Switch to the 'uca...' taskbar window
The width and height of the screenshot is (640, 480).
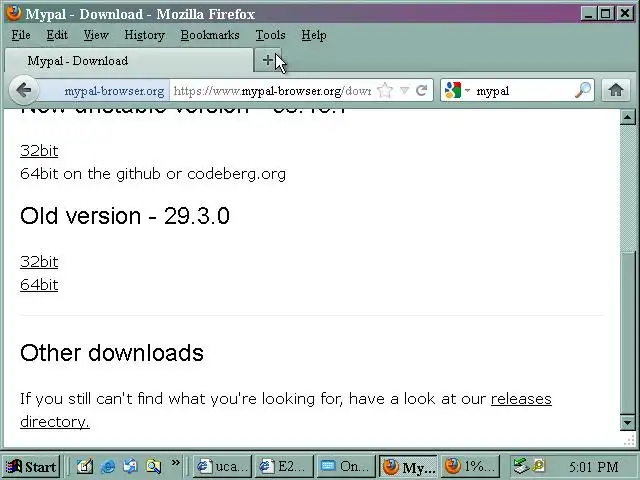point(222,466)
